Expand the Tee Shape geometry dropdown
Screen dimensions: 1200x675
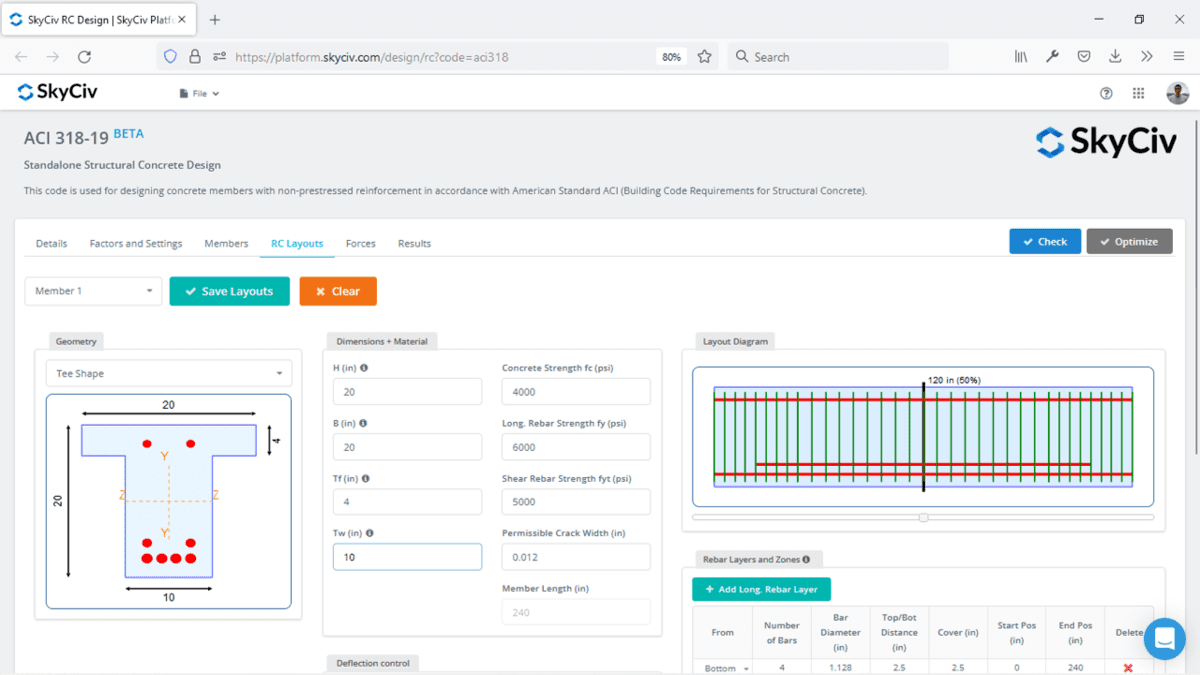tap(169, 374)
